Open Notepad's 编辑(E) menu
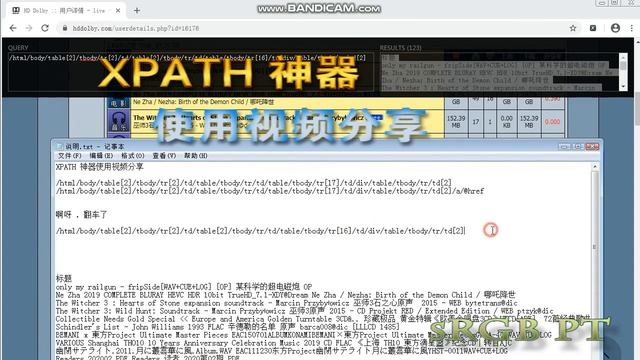 [x=101, y=156]
